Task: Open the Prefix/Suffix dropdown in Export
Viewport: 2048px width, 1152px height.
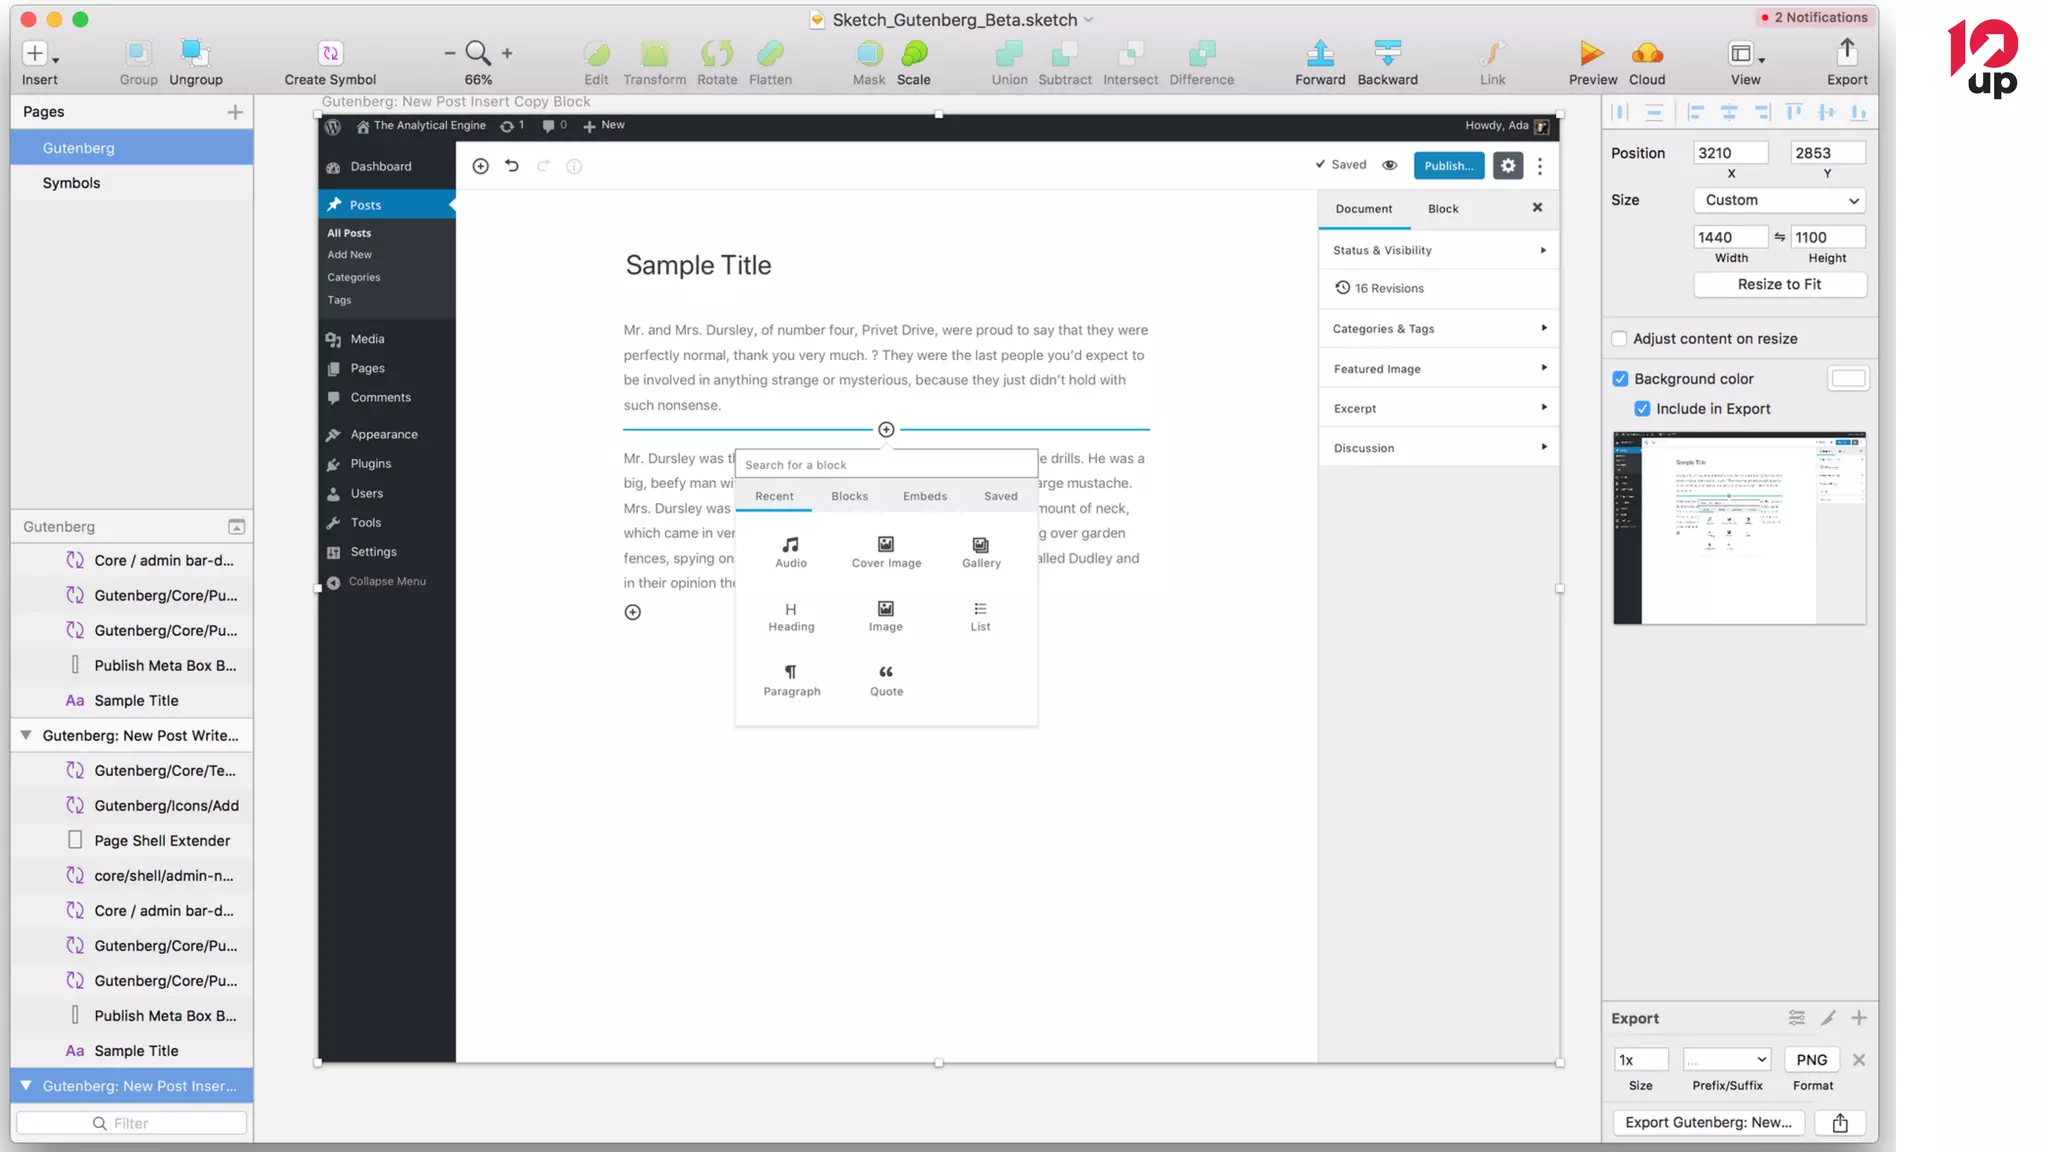Action: (x=1727, y=1060)
